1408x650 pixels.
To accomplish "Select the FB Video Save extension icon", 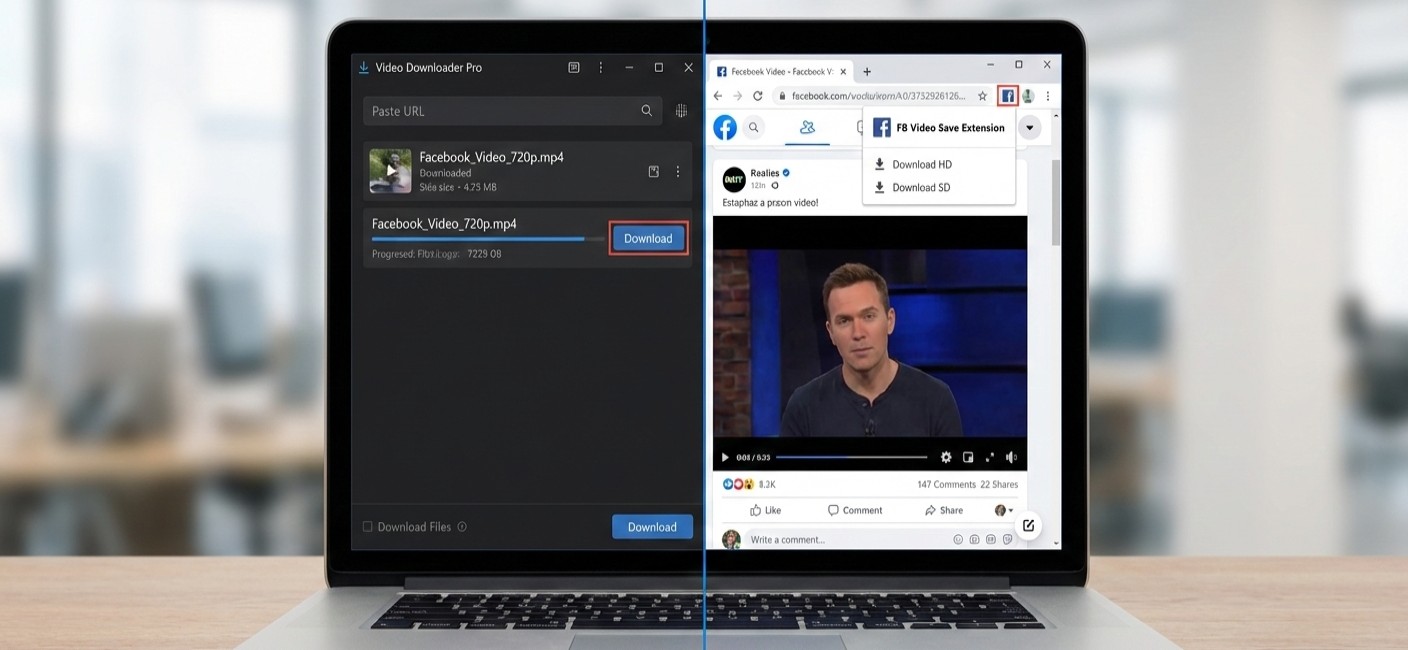I will point(1008,95).
